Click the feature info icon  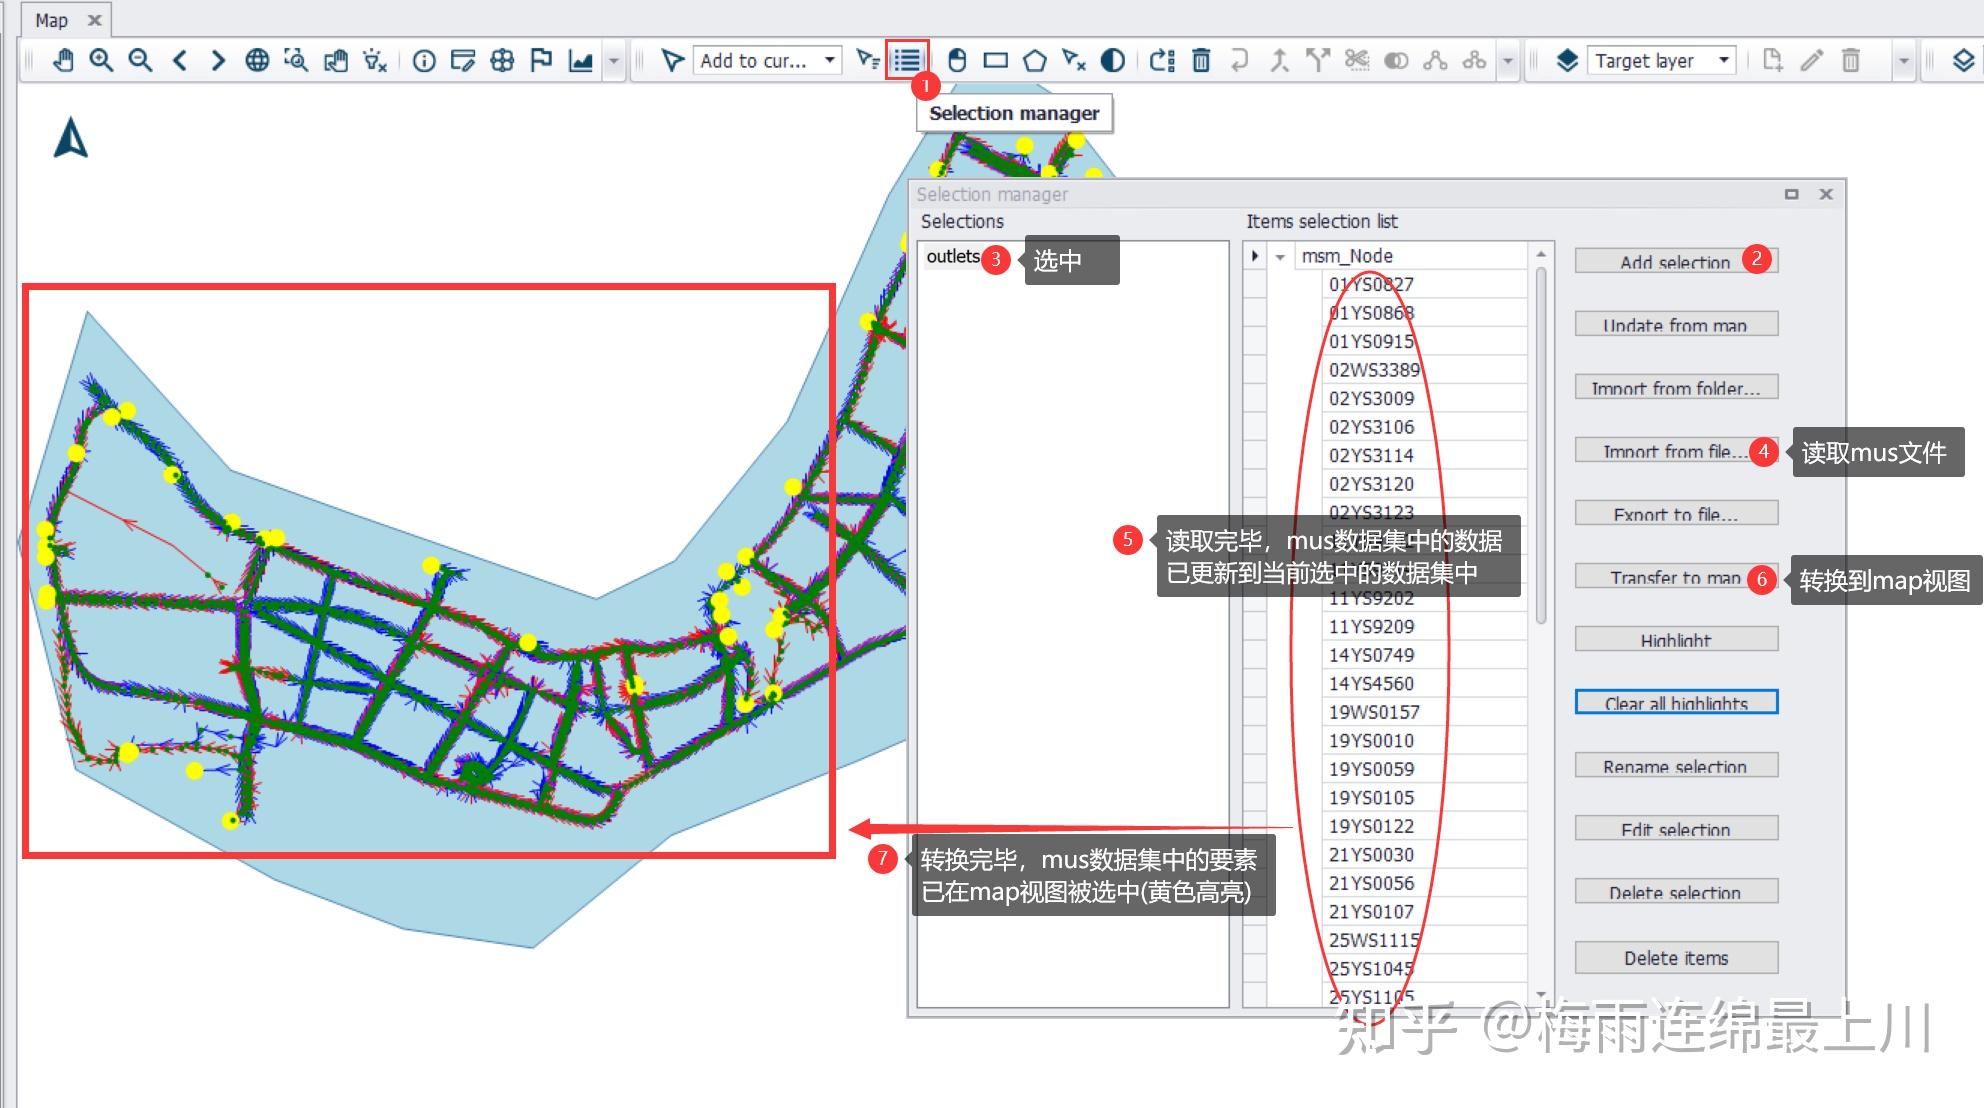point(424,61)
